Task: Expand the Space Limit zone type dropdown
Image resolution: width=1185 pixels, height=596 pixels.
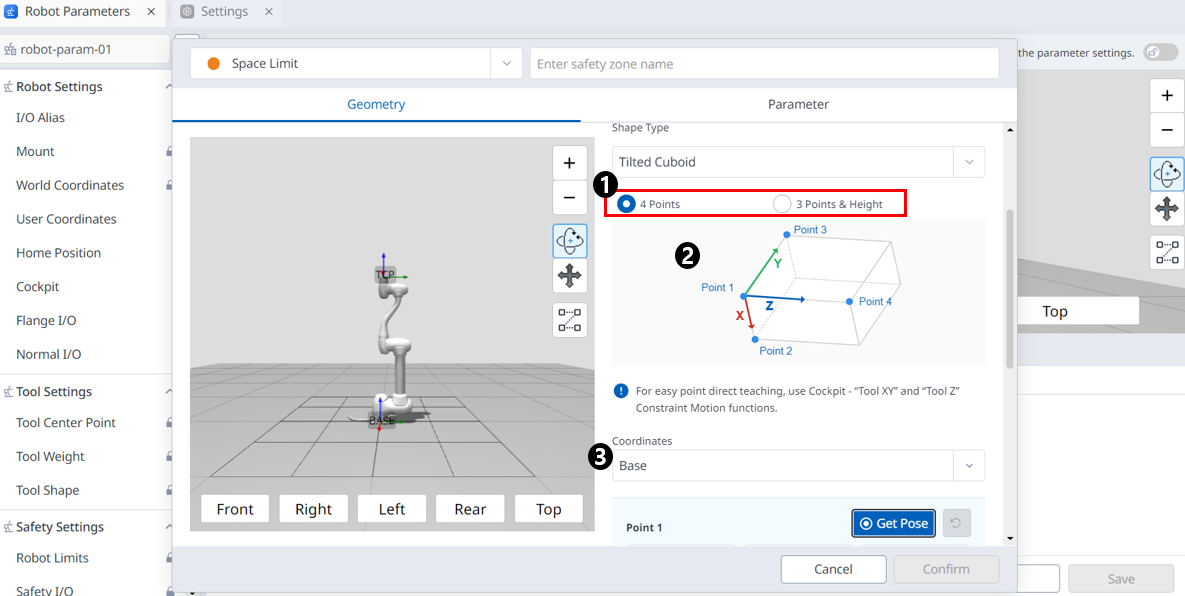Action: 505,64
